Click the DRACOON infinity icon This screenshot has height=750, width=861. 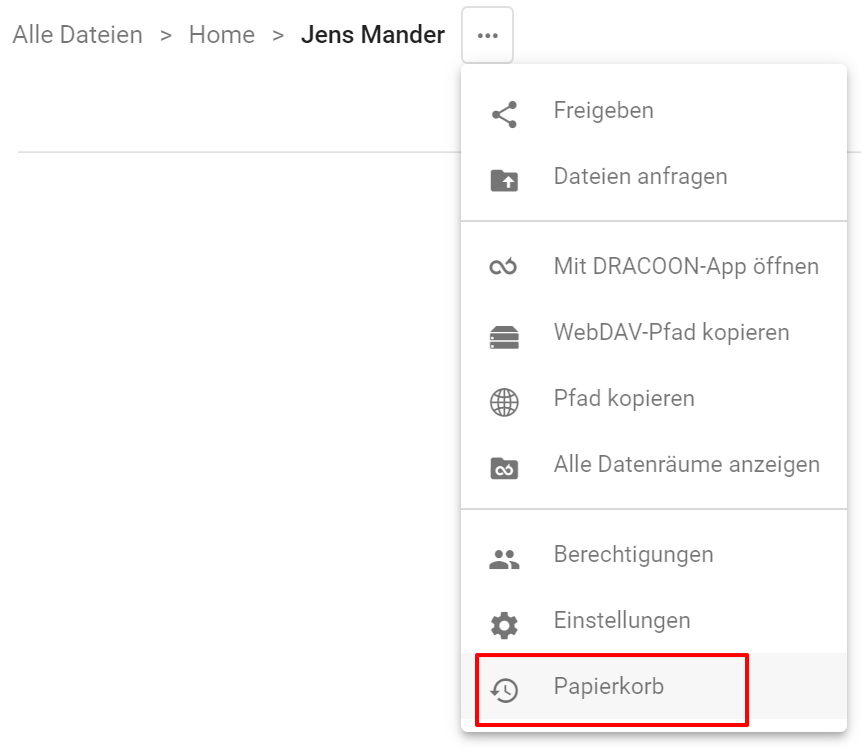point(504,266)
